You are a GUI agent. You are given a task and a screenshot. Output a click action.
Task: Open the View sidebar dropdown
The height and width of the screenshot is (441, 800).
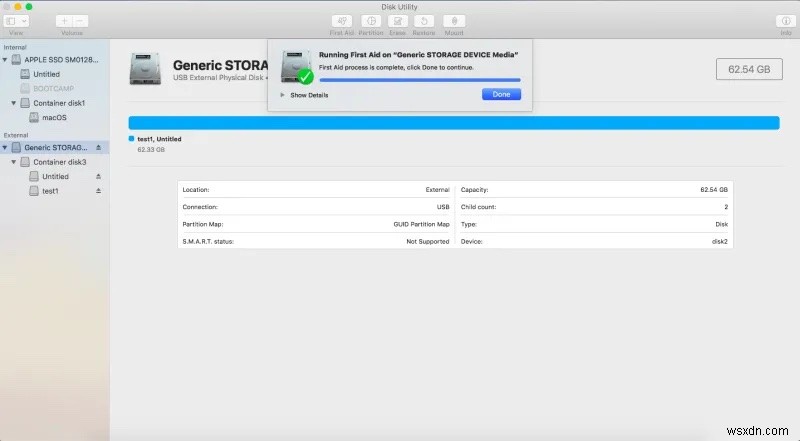[x=16, y=21]
